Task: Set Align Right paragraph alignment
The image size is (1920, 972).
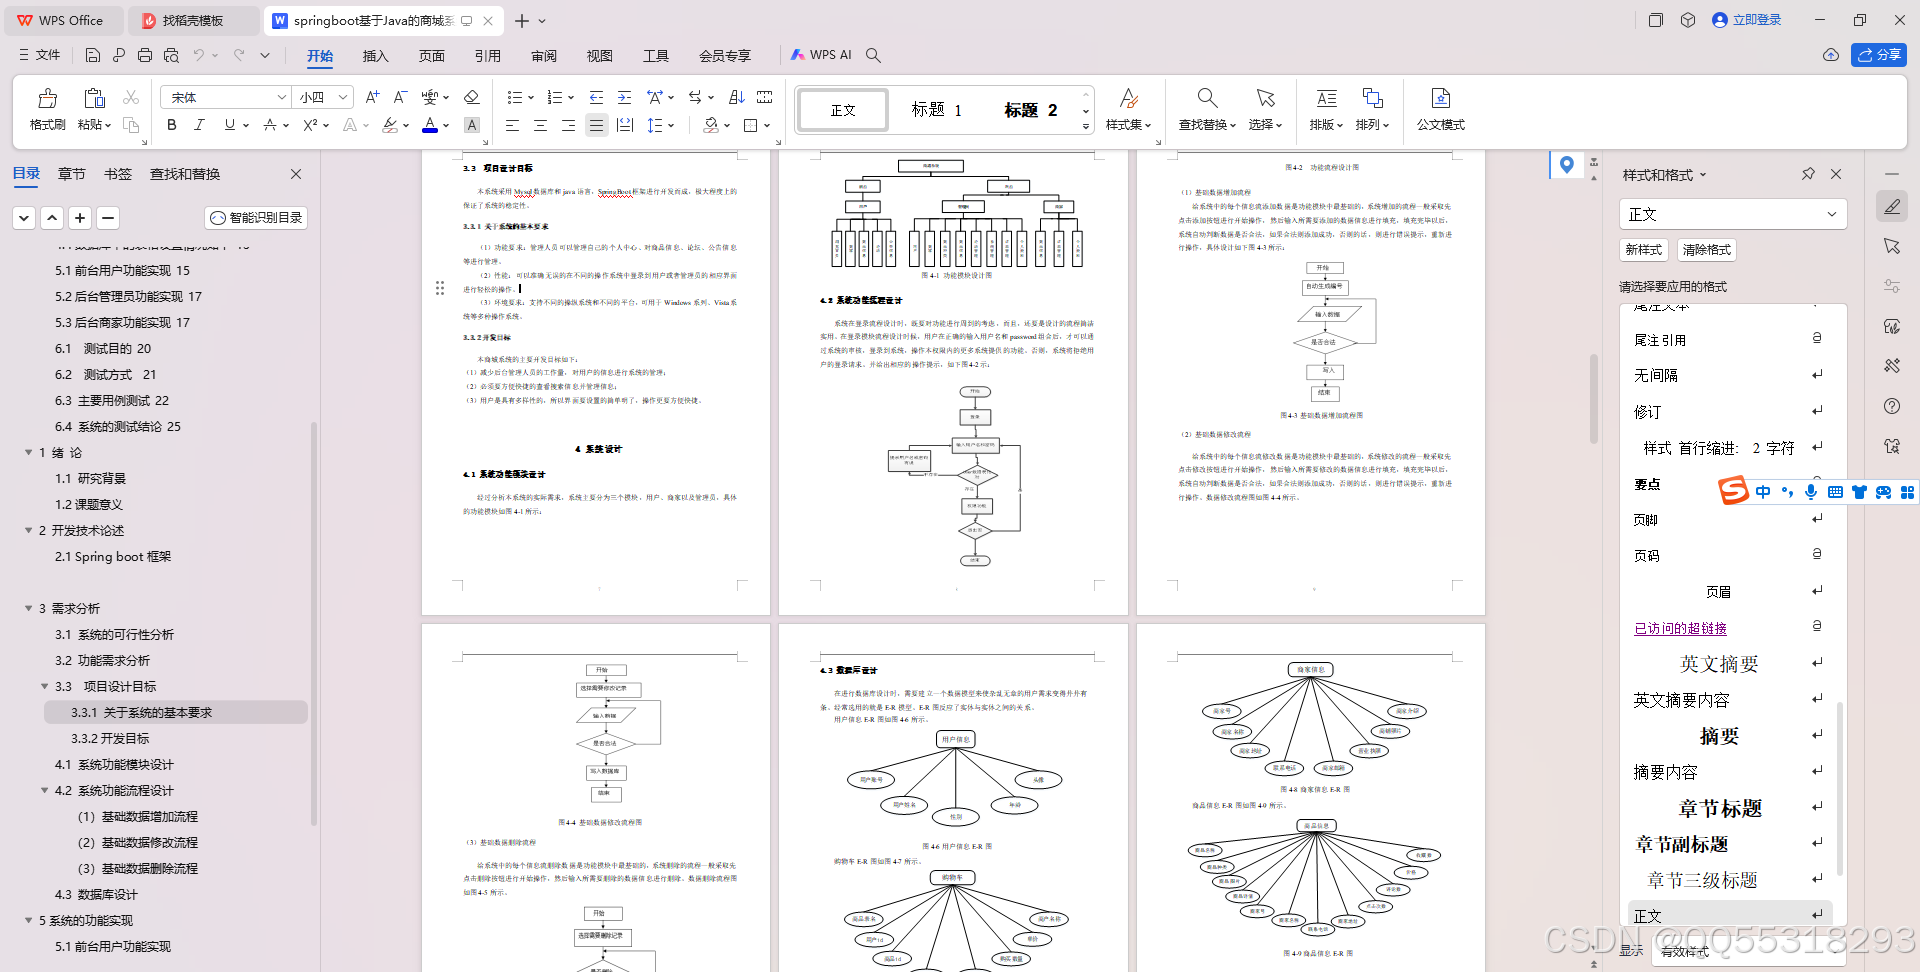Action: tap(568, 125)
